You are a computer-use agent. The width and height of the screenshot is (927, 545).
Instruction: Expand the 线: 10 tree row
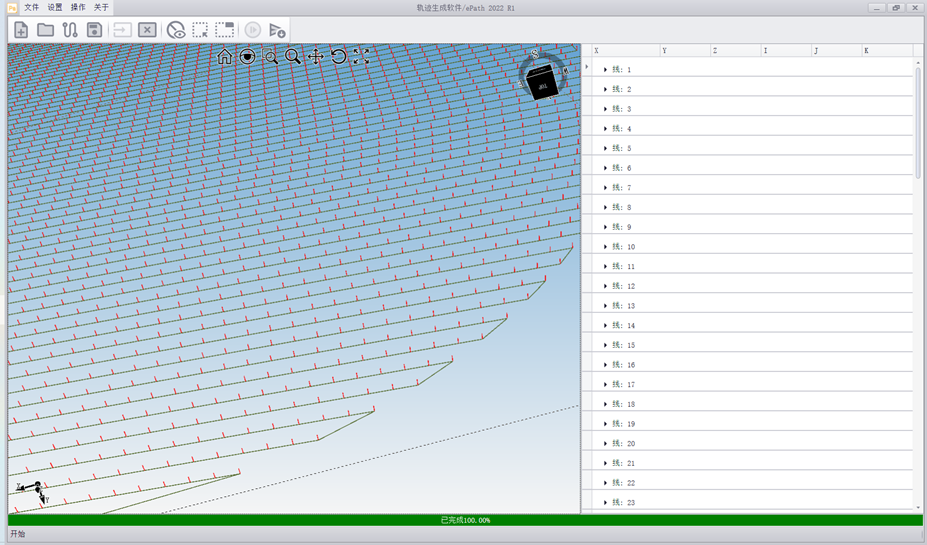point(606,247)
